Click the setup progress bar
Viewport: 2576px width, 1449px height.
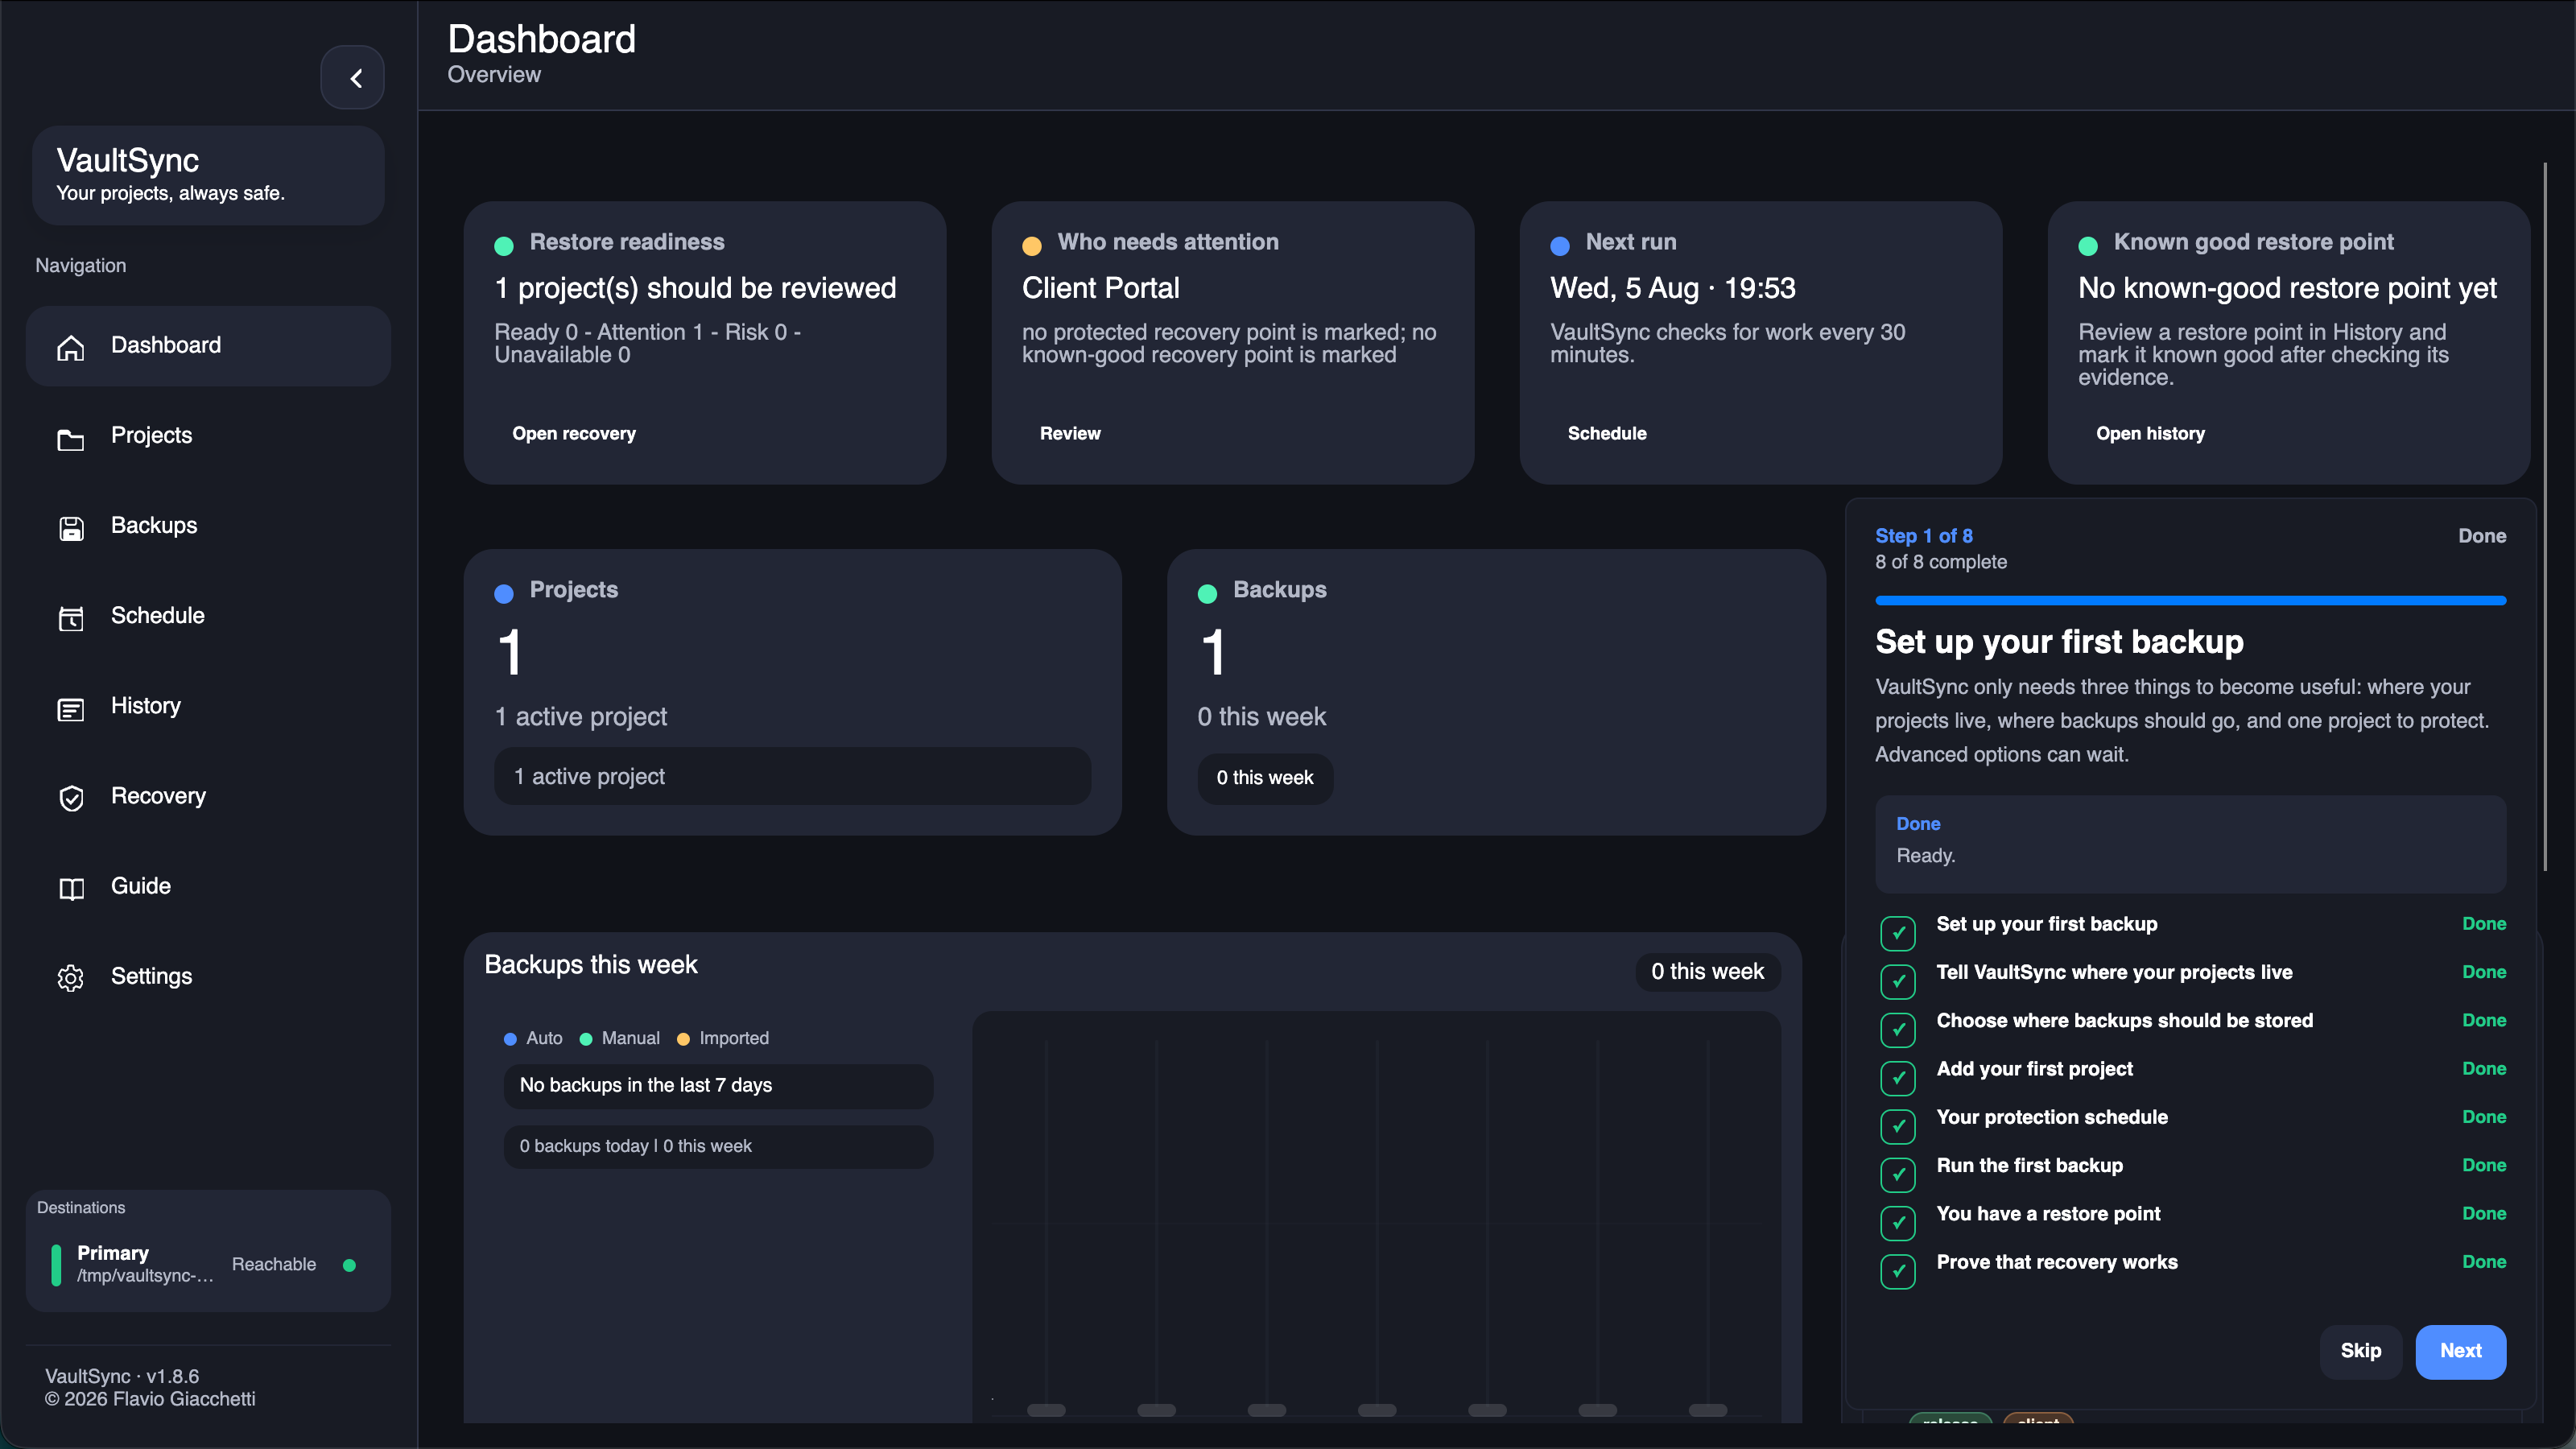[2190, 600]
